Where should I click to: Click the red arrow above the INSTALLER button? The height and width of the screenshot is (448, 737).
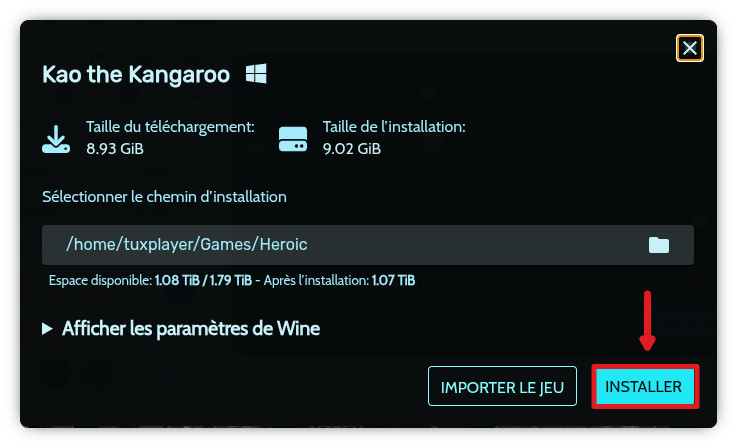pyautogui.click(x=647, y=320)
